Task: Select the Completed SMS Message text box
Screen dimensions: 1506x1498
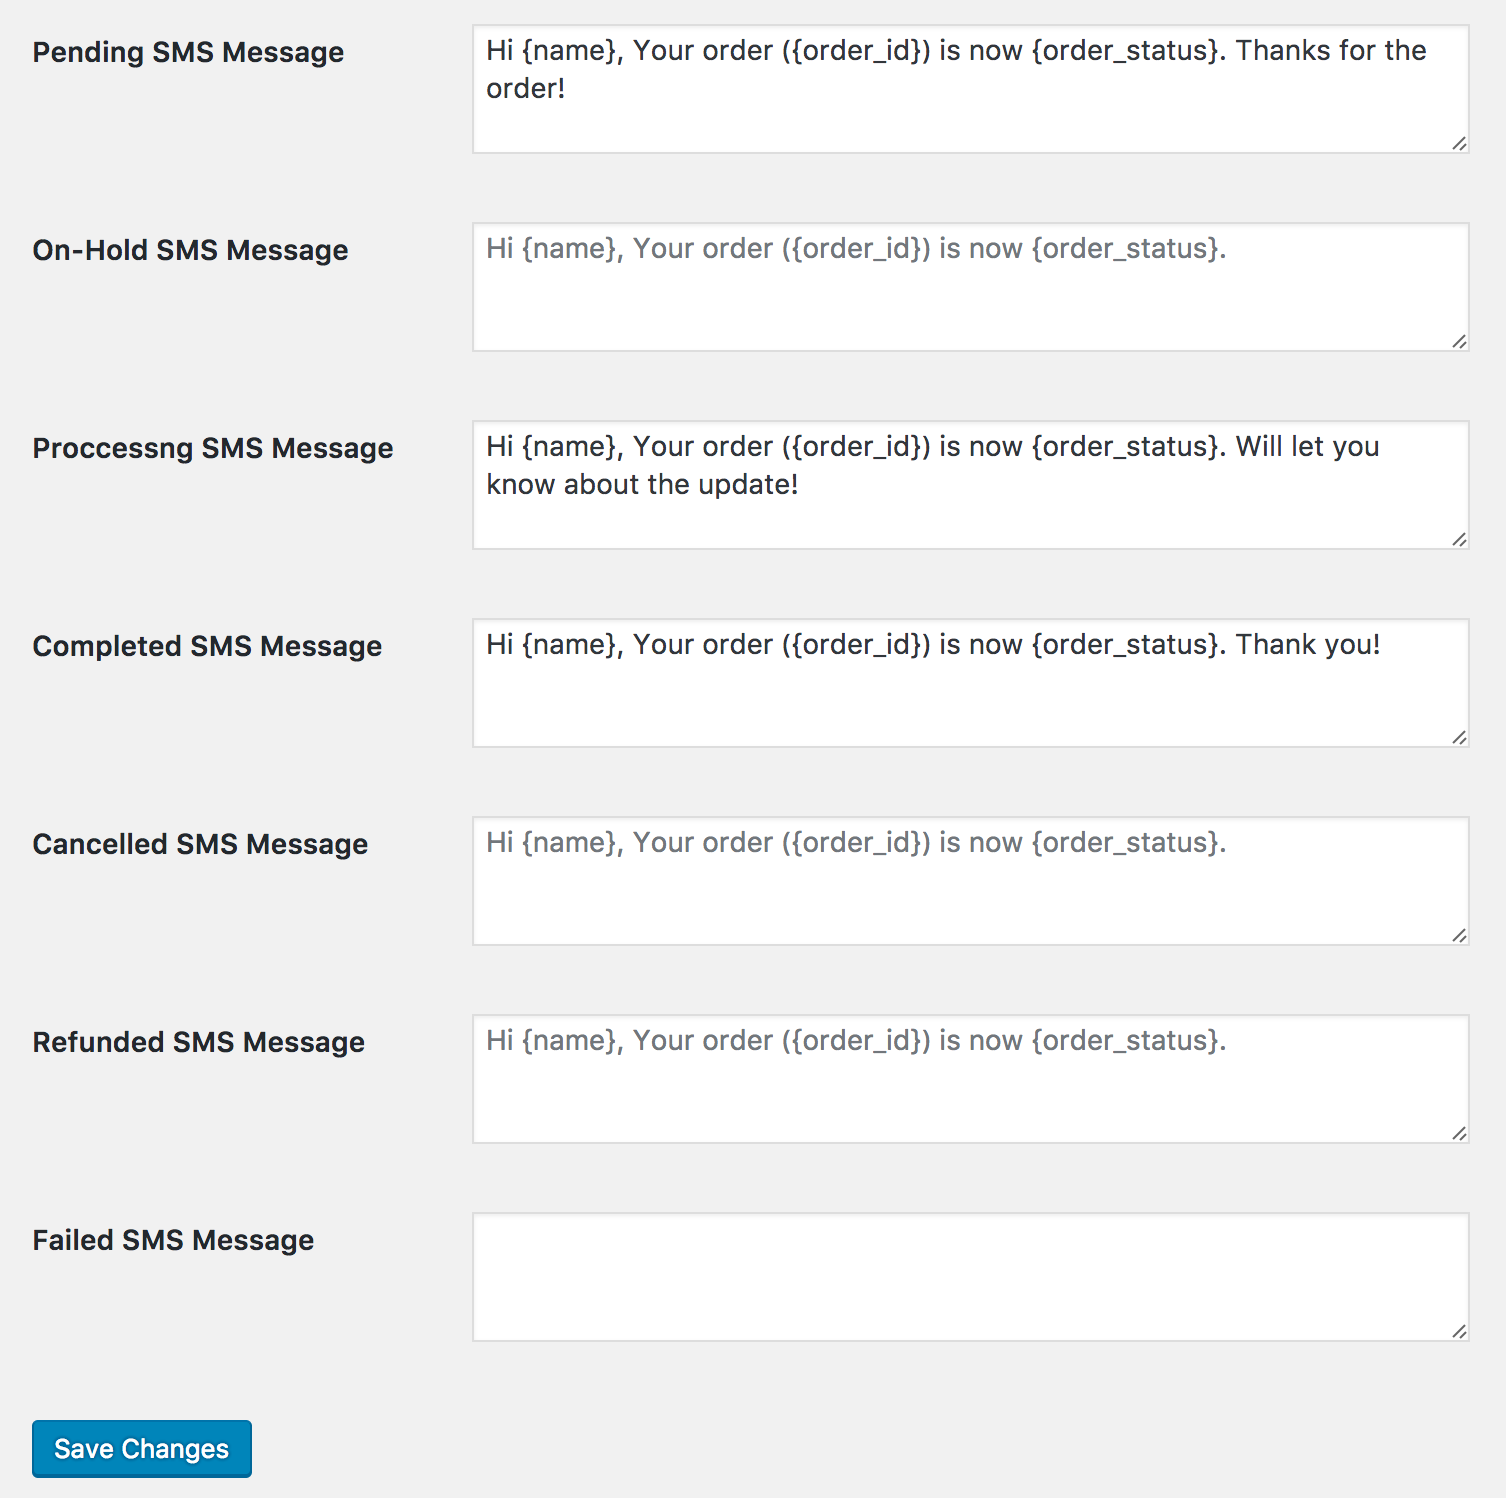Action: coord(970,684)
